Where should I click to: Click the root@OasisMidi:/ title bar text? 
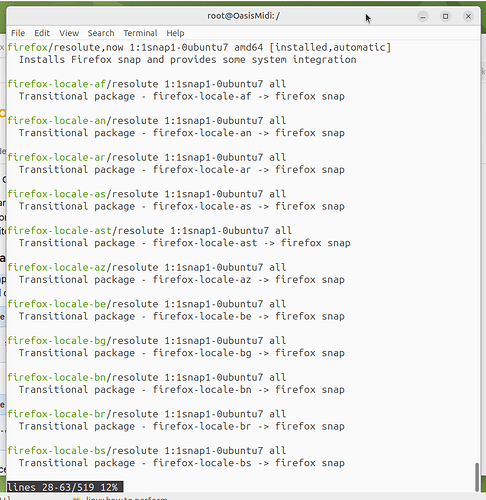coord(243,16)
